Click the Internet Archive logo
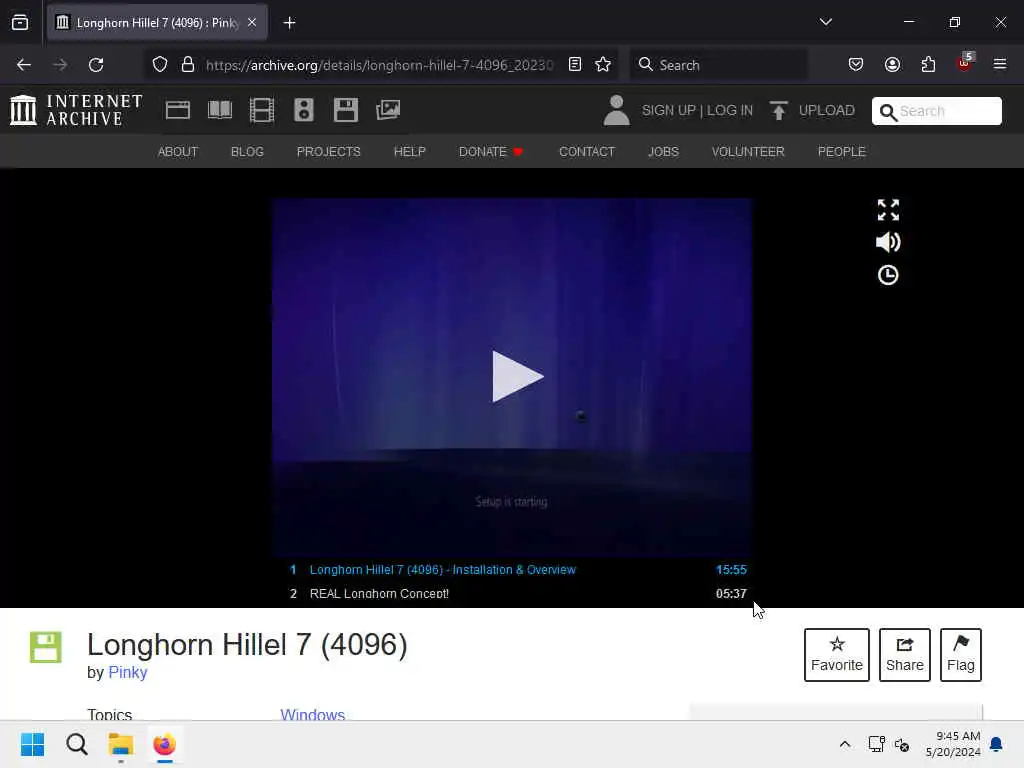The height and width of the screenshot is (768, 1024). [x=76, y=110]
